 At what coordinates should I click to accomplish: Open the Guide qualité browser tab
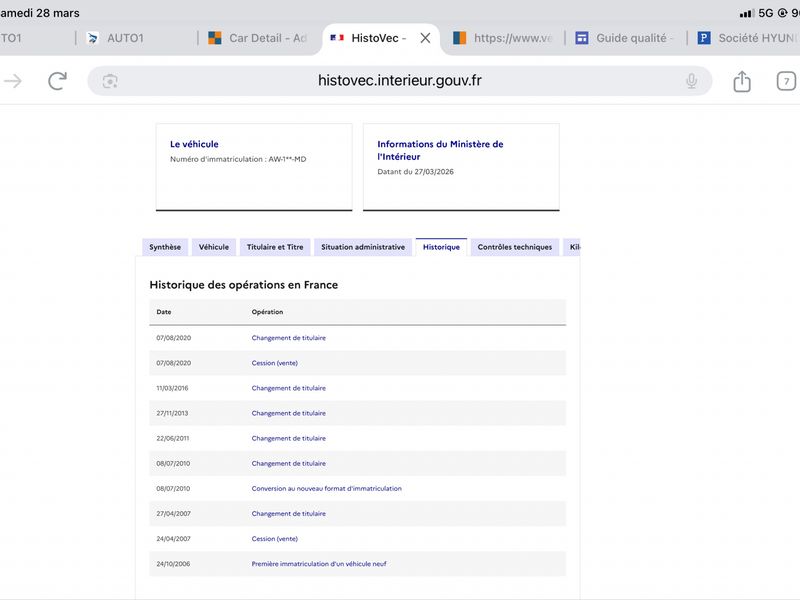point(625,38)
